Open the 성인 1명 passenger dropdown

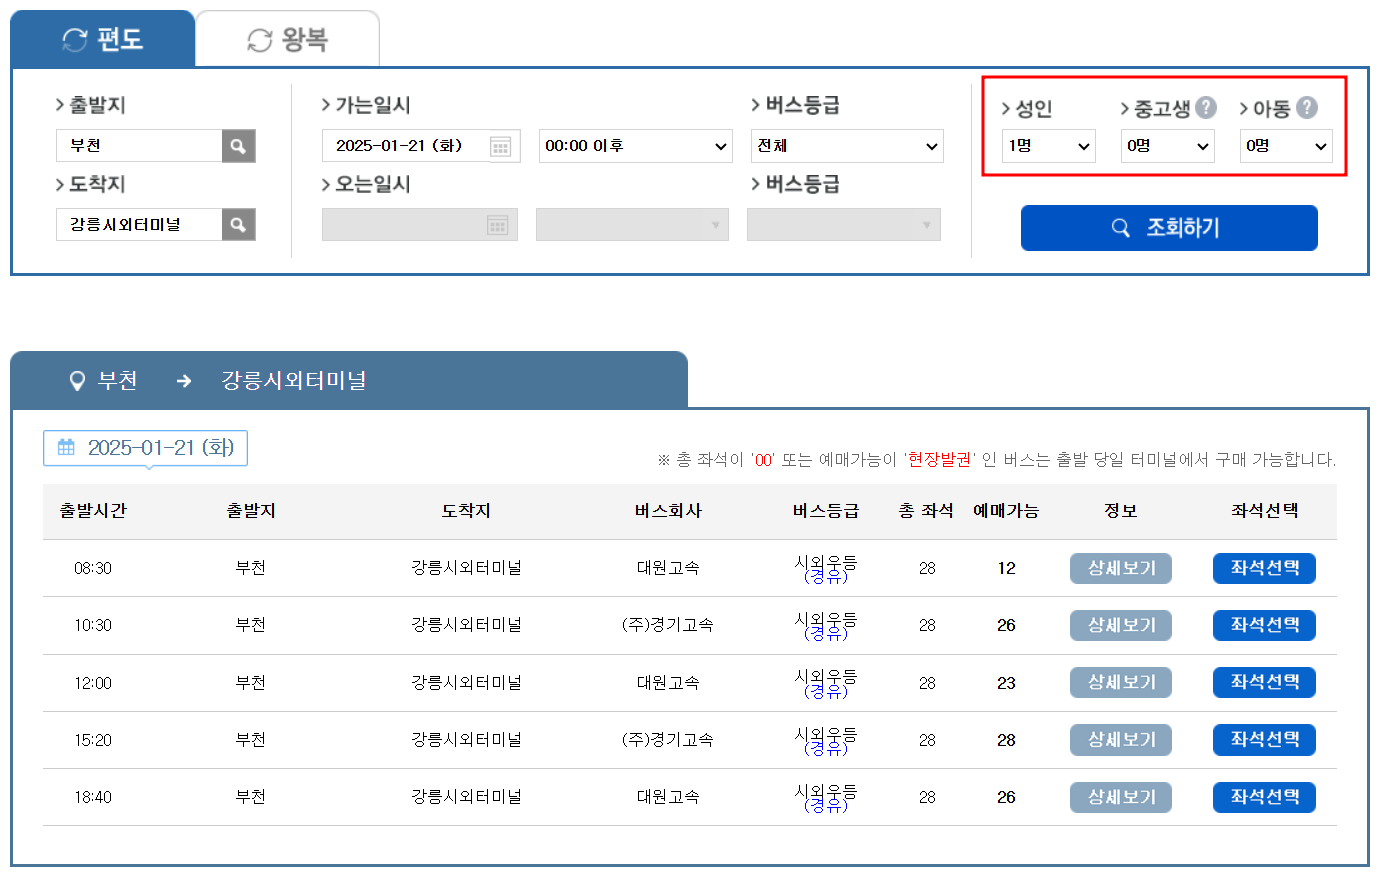[x=1048, y=146]
